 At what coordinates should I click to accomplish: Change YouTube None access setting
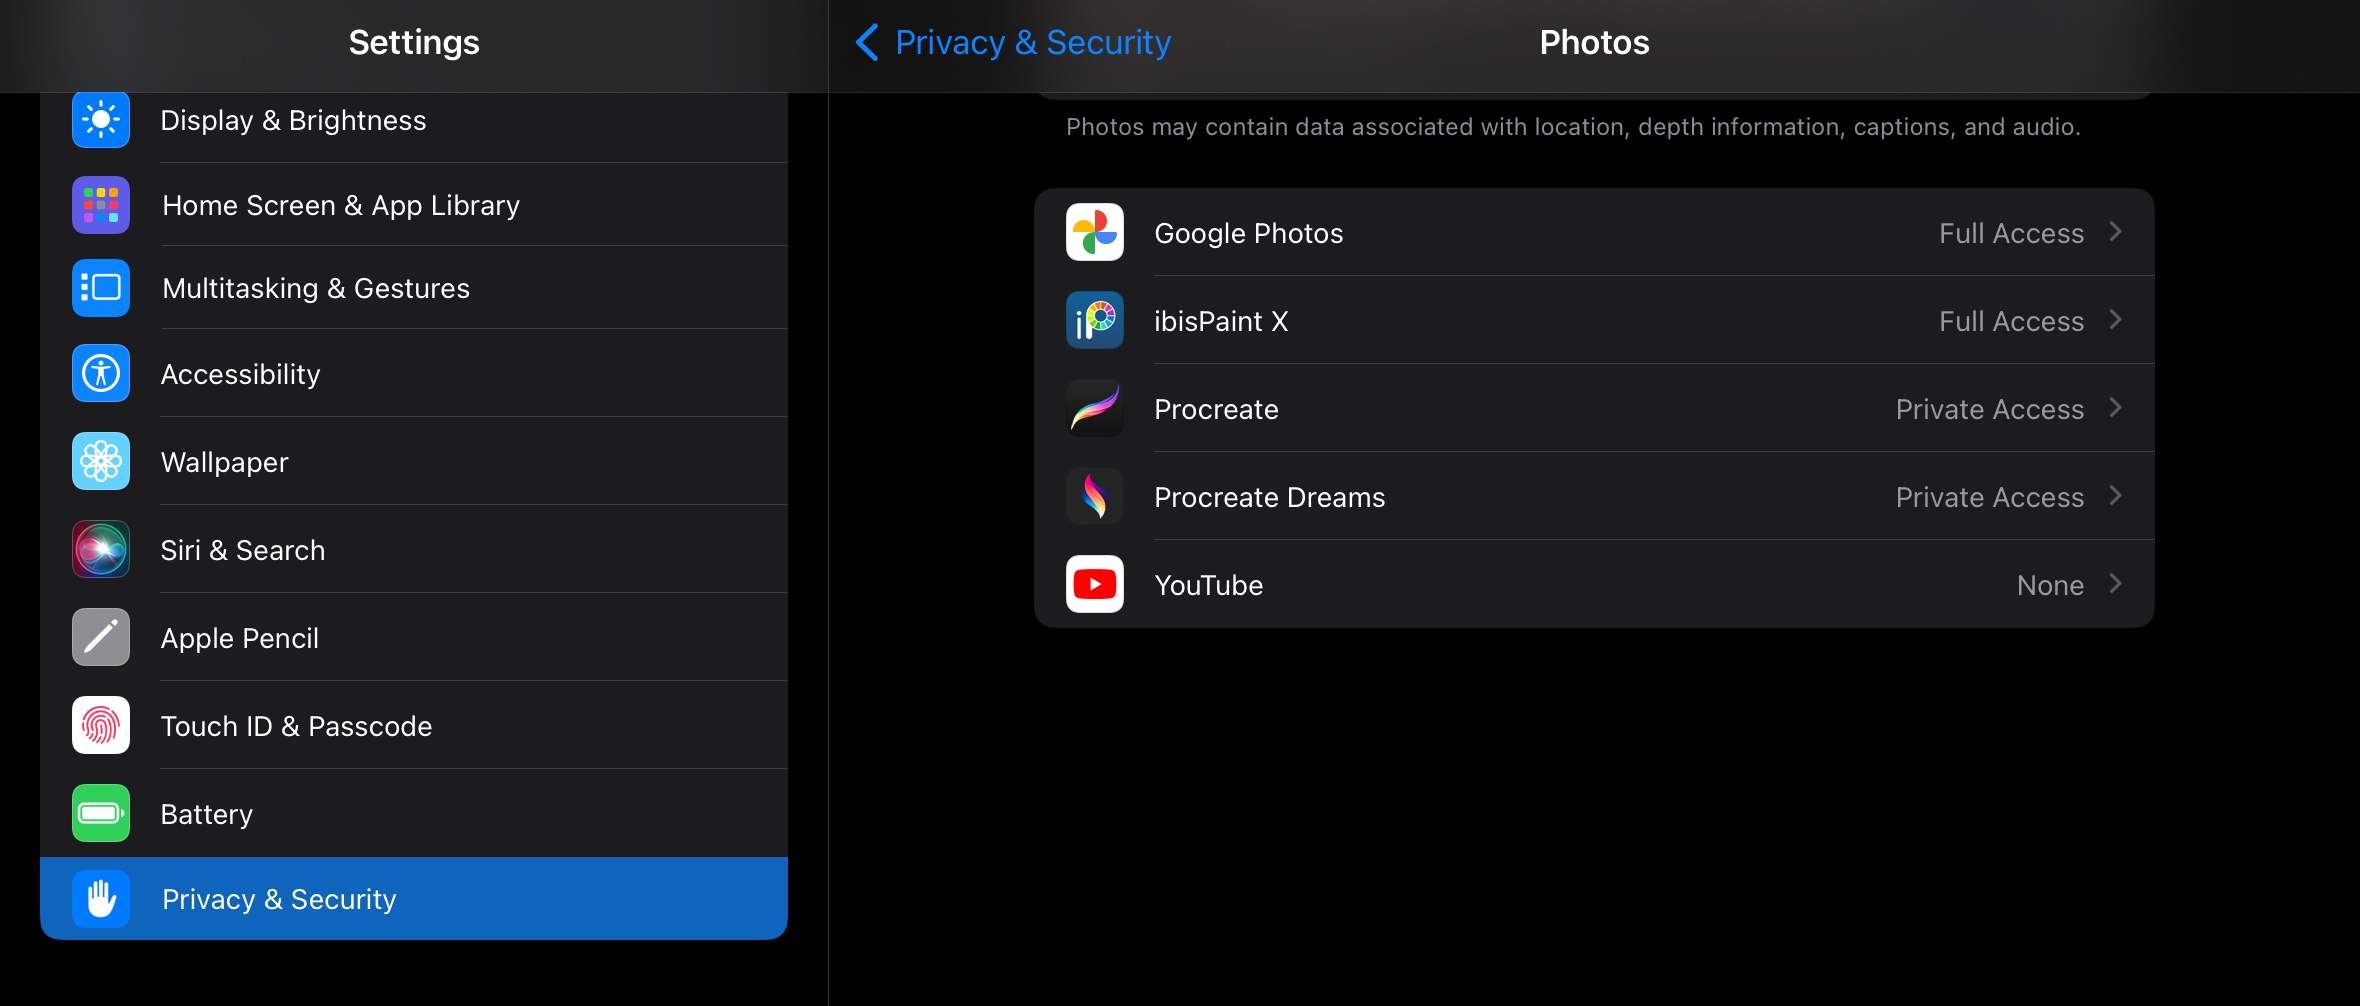coord(2050,585)
